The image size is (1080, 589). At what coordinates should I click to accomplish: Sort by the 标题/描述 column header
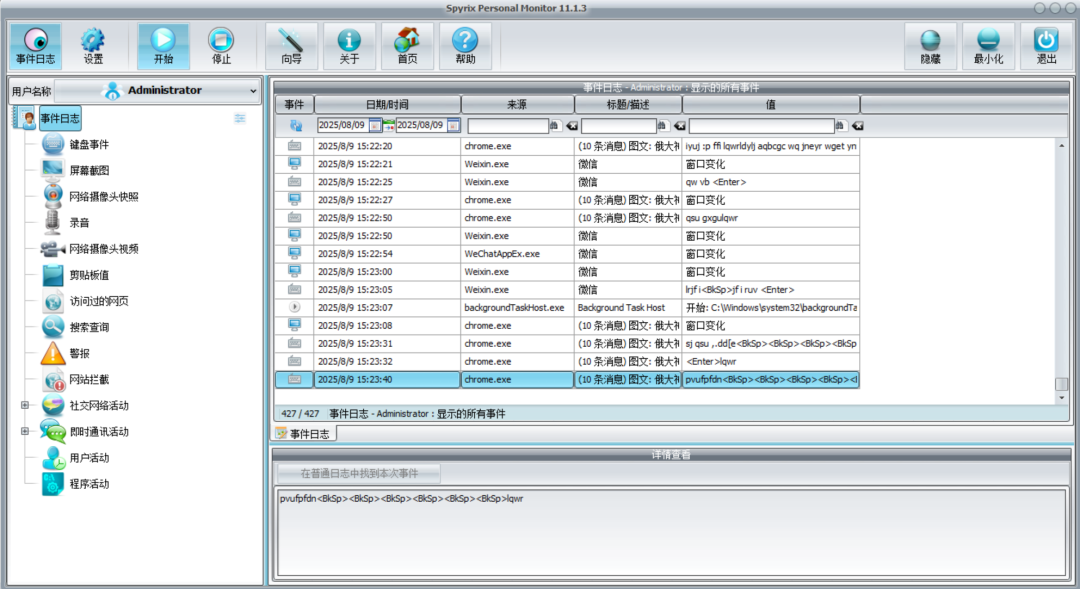point(628,105)
